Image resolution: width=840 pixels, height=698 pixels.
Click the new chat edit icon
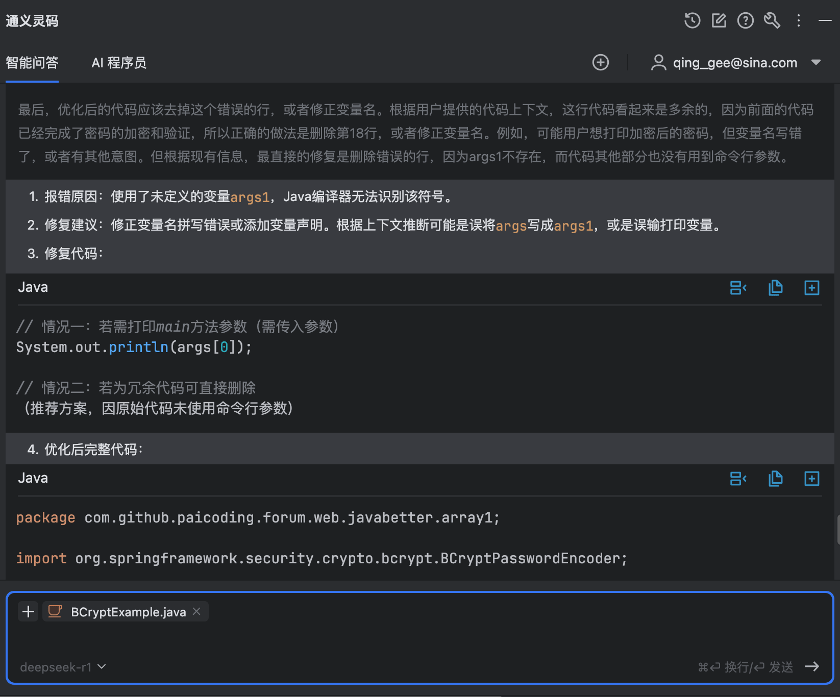coord(719,21)
